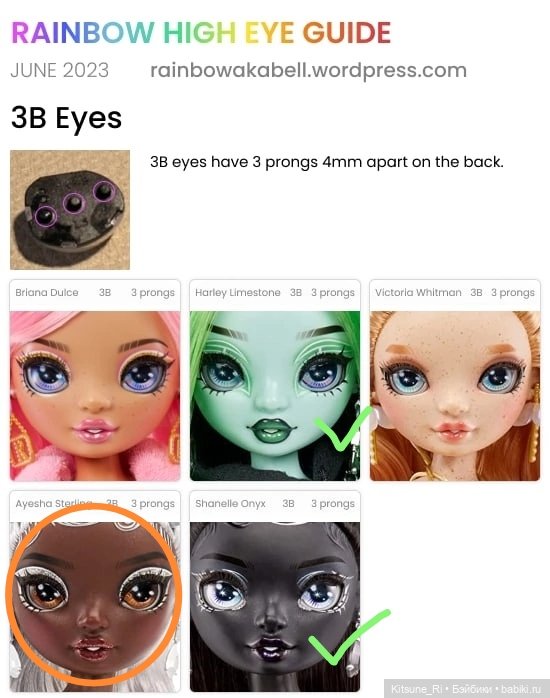
Task: Visit the rainbowakabell.wordpress.com link
Action: pyautogui.click(x=308, y=71)
